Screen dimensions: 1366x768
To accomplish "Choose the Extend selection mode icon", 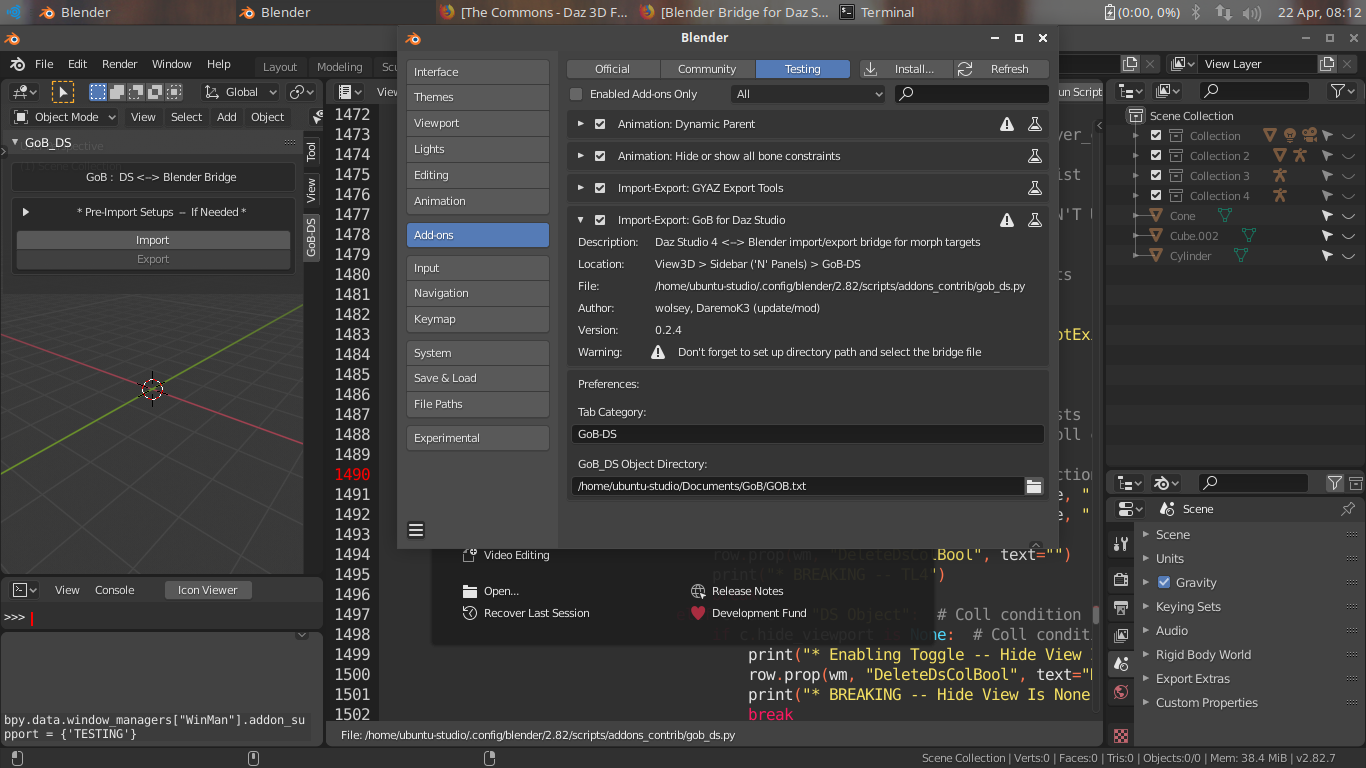I will tap(117, 92).
